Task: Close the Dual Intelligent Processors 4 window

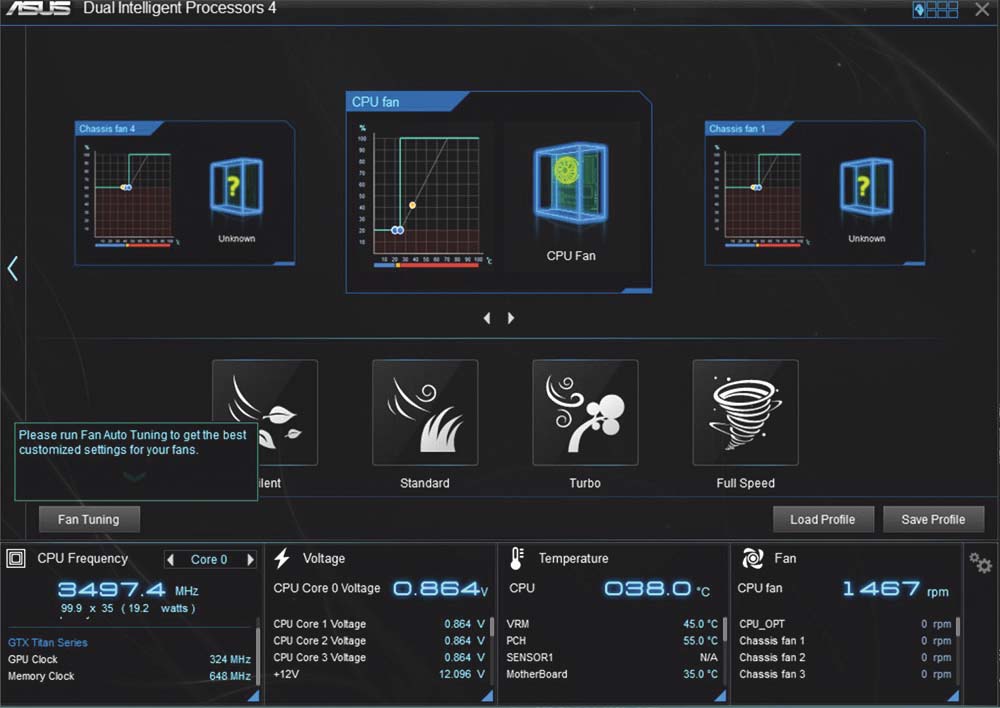Action: click(x=982, y=9)
